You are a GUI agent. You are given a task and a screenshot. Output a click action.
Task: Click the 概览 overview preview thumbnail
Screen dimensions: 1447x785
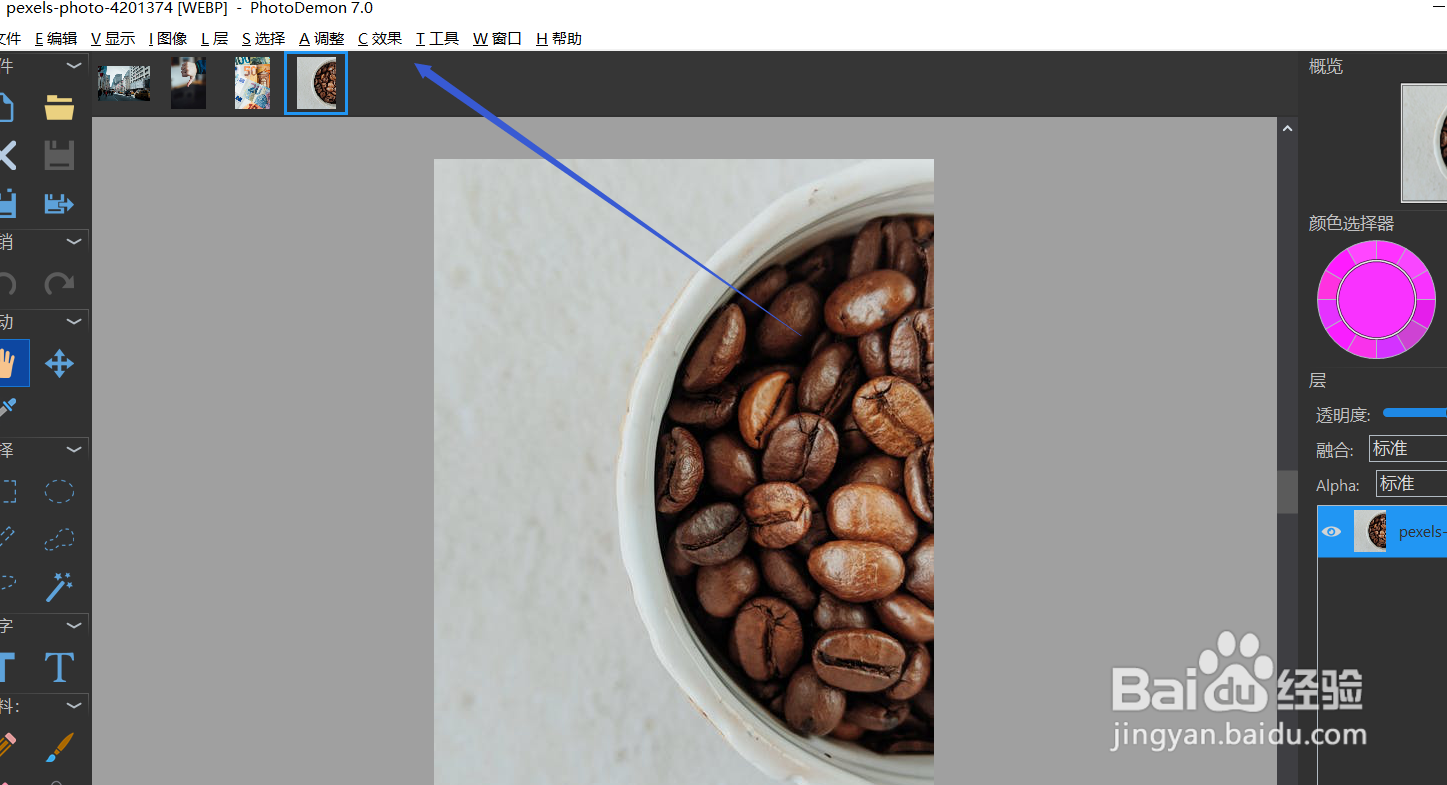tap(1424, 143)
